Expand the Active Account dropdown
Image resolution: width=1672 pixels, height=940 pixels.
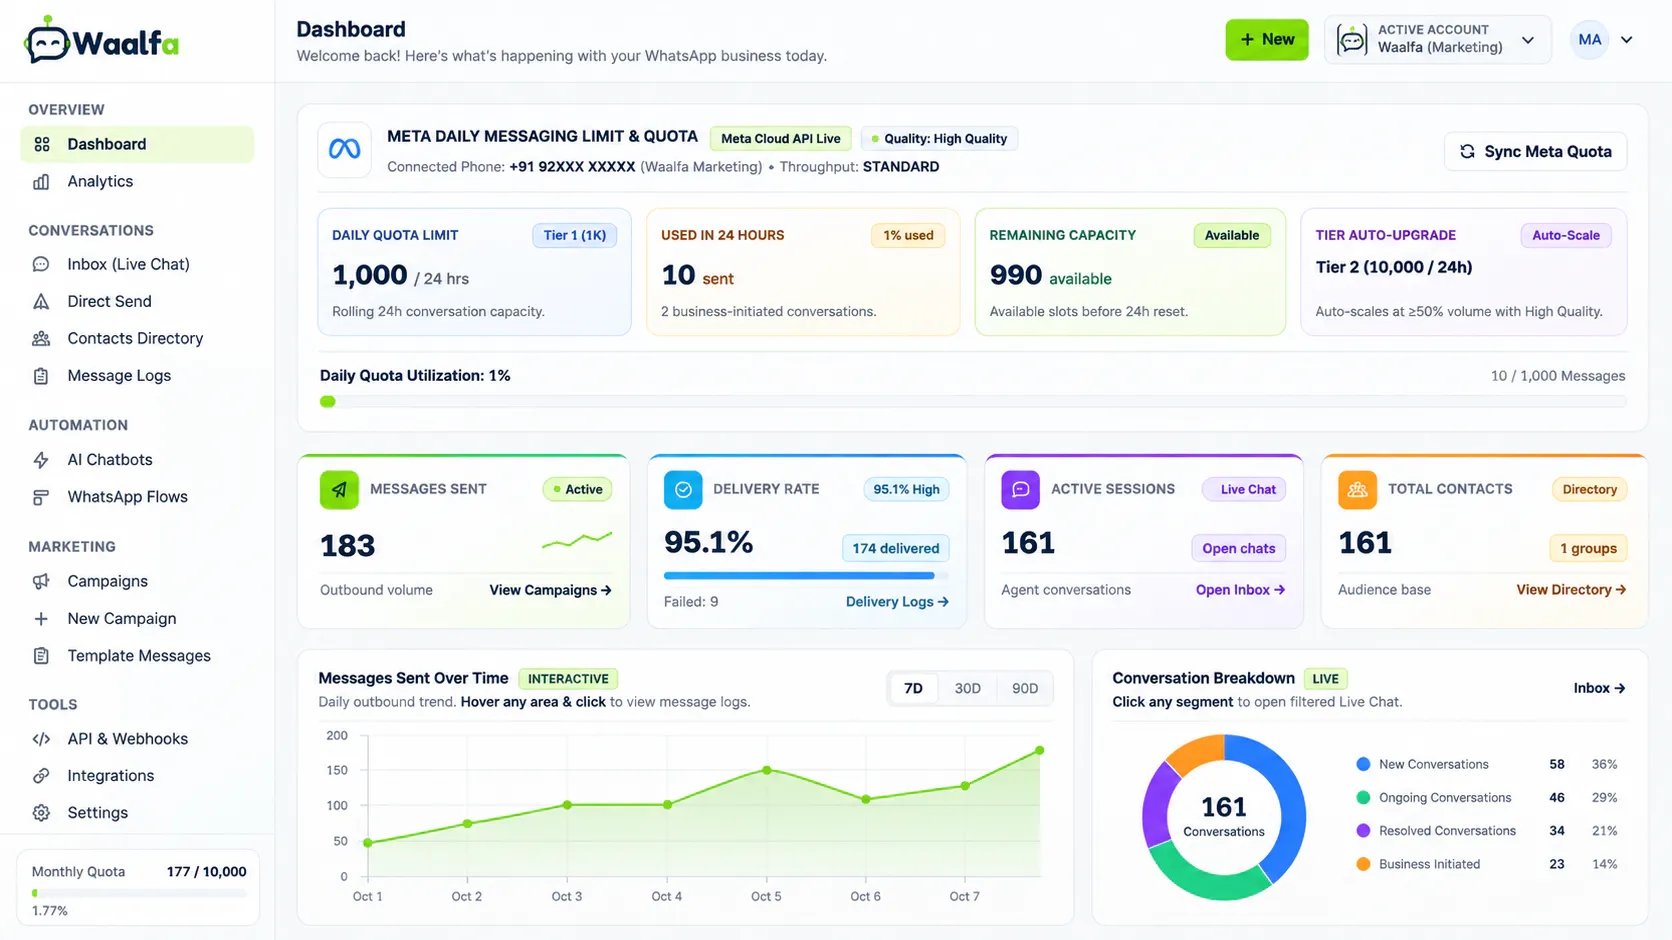tap(1438, 40)
